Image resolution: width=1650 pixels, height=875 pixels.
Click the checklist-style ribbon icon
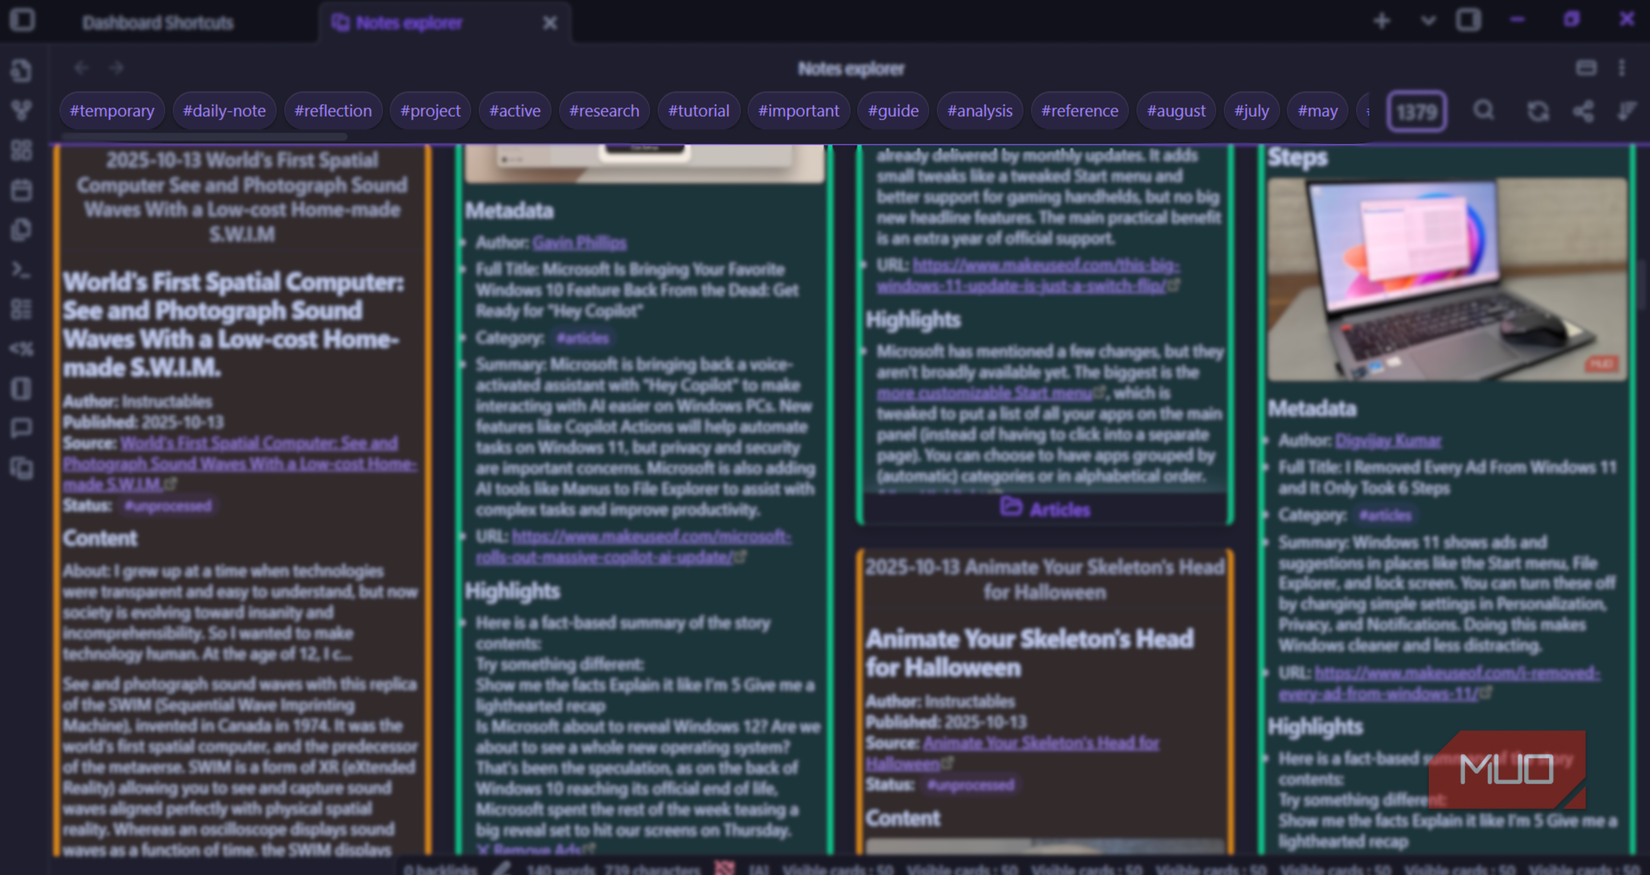click(x=21, y=309)
